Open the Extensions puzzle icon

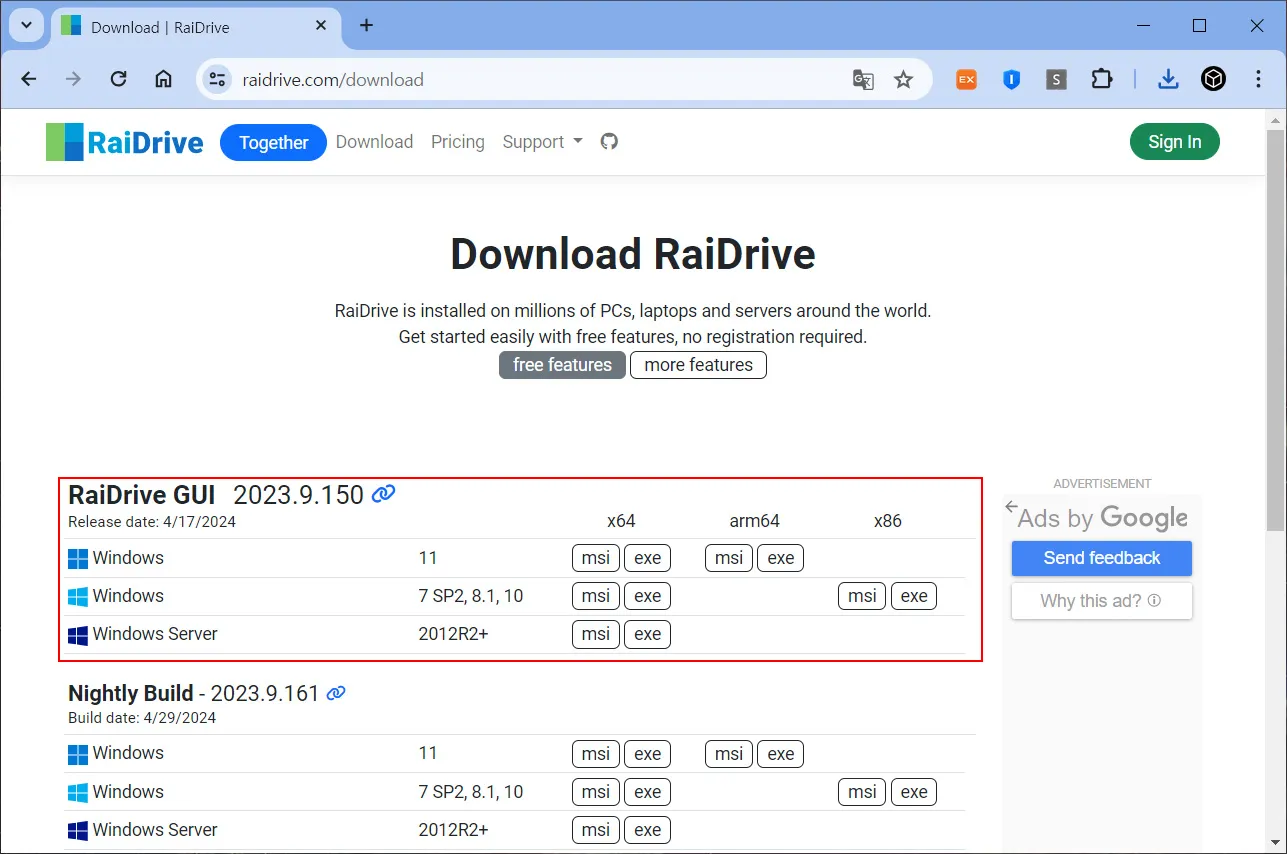pyautogui.click(x=1102, y=79)
